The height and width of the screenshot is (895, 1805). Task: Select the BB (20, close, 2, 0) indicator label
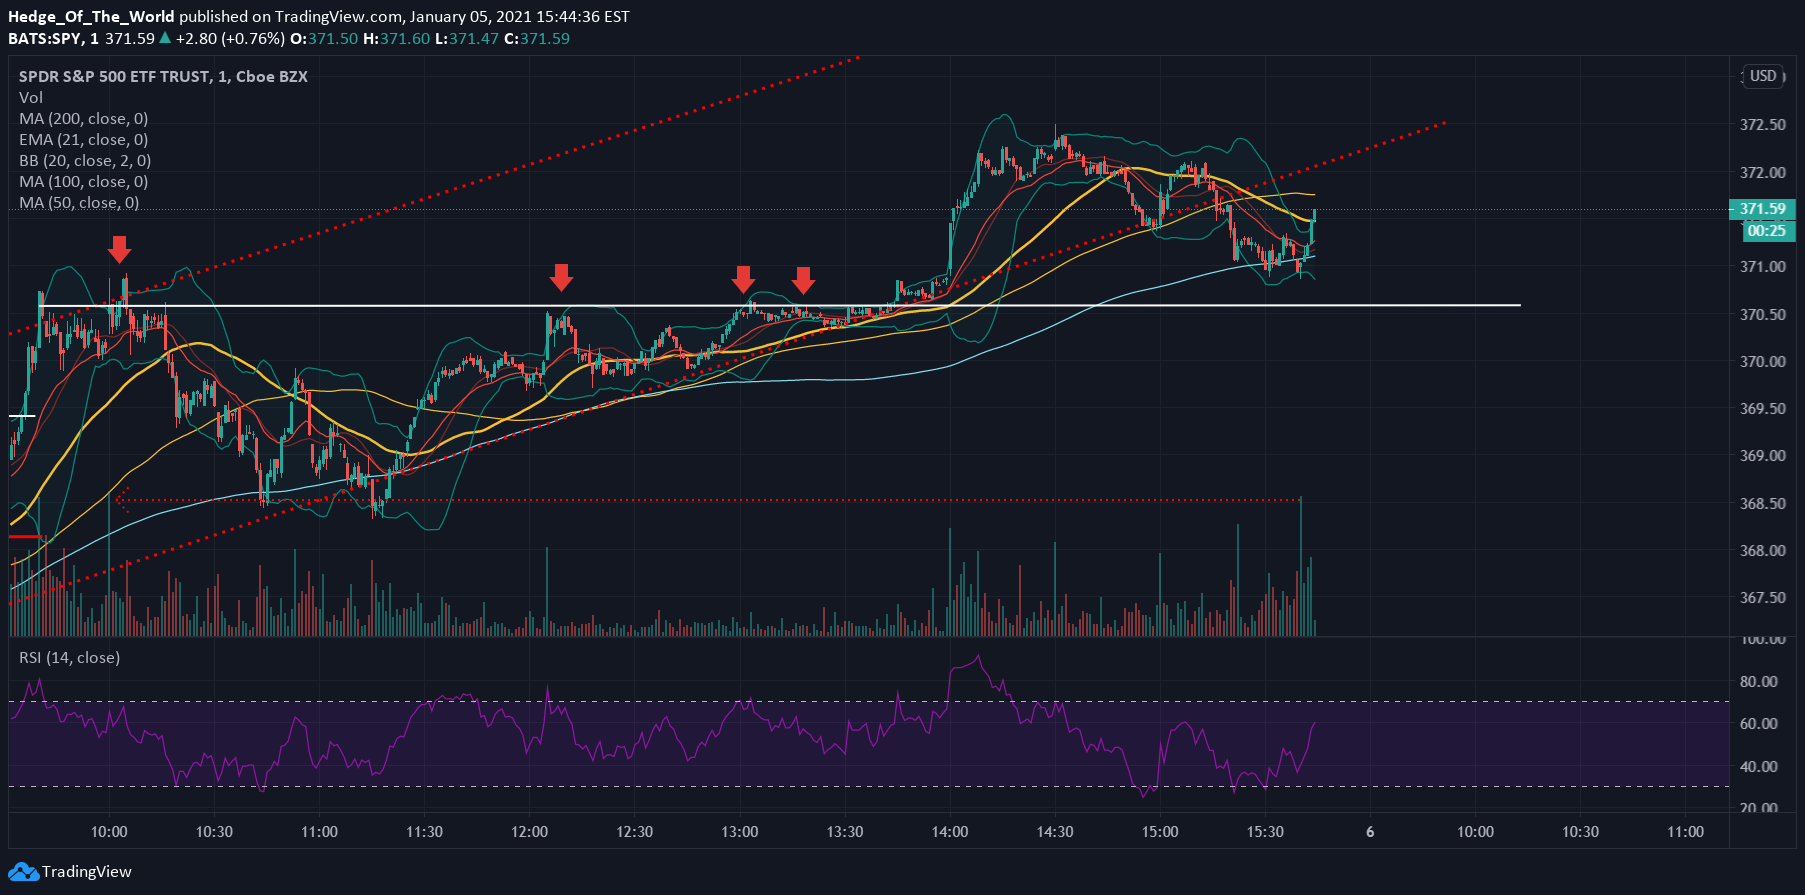click(85, 161)
